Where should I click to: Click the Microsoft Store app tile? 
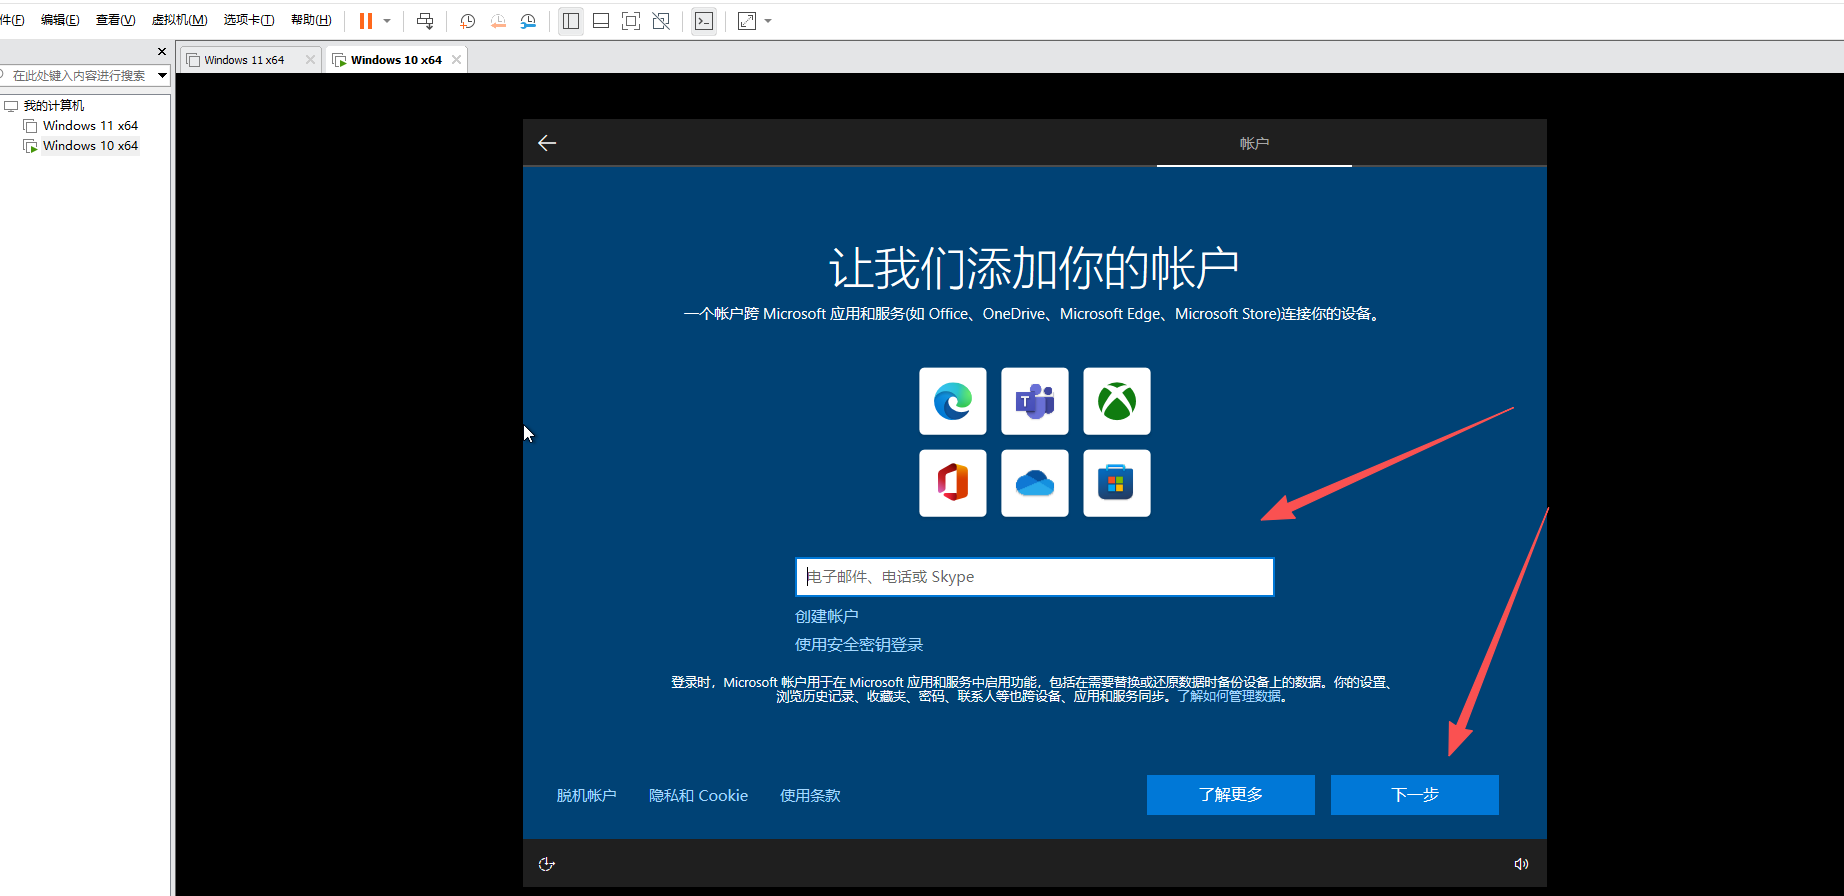[1117, 483]
